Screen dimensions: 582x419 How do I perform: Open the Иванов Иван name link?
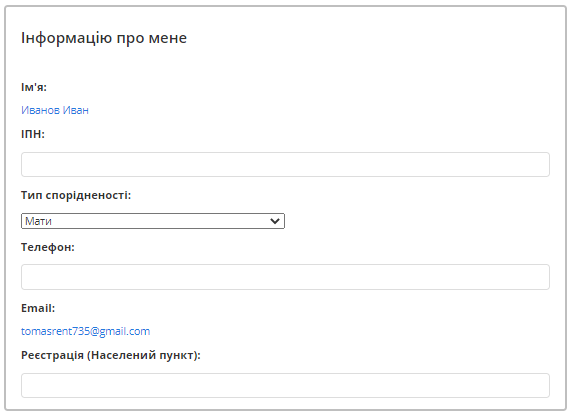click(55, 110)
